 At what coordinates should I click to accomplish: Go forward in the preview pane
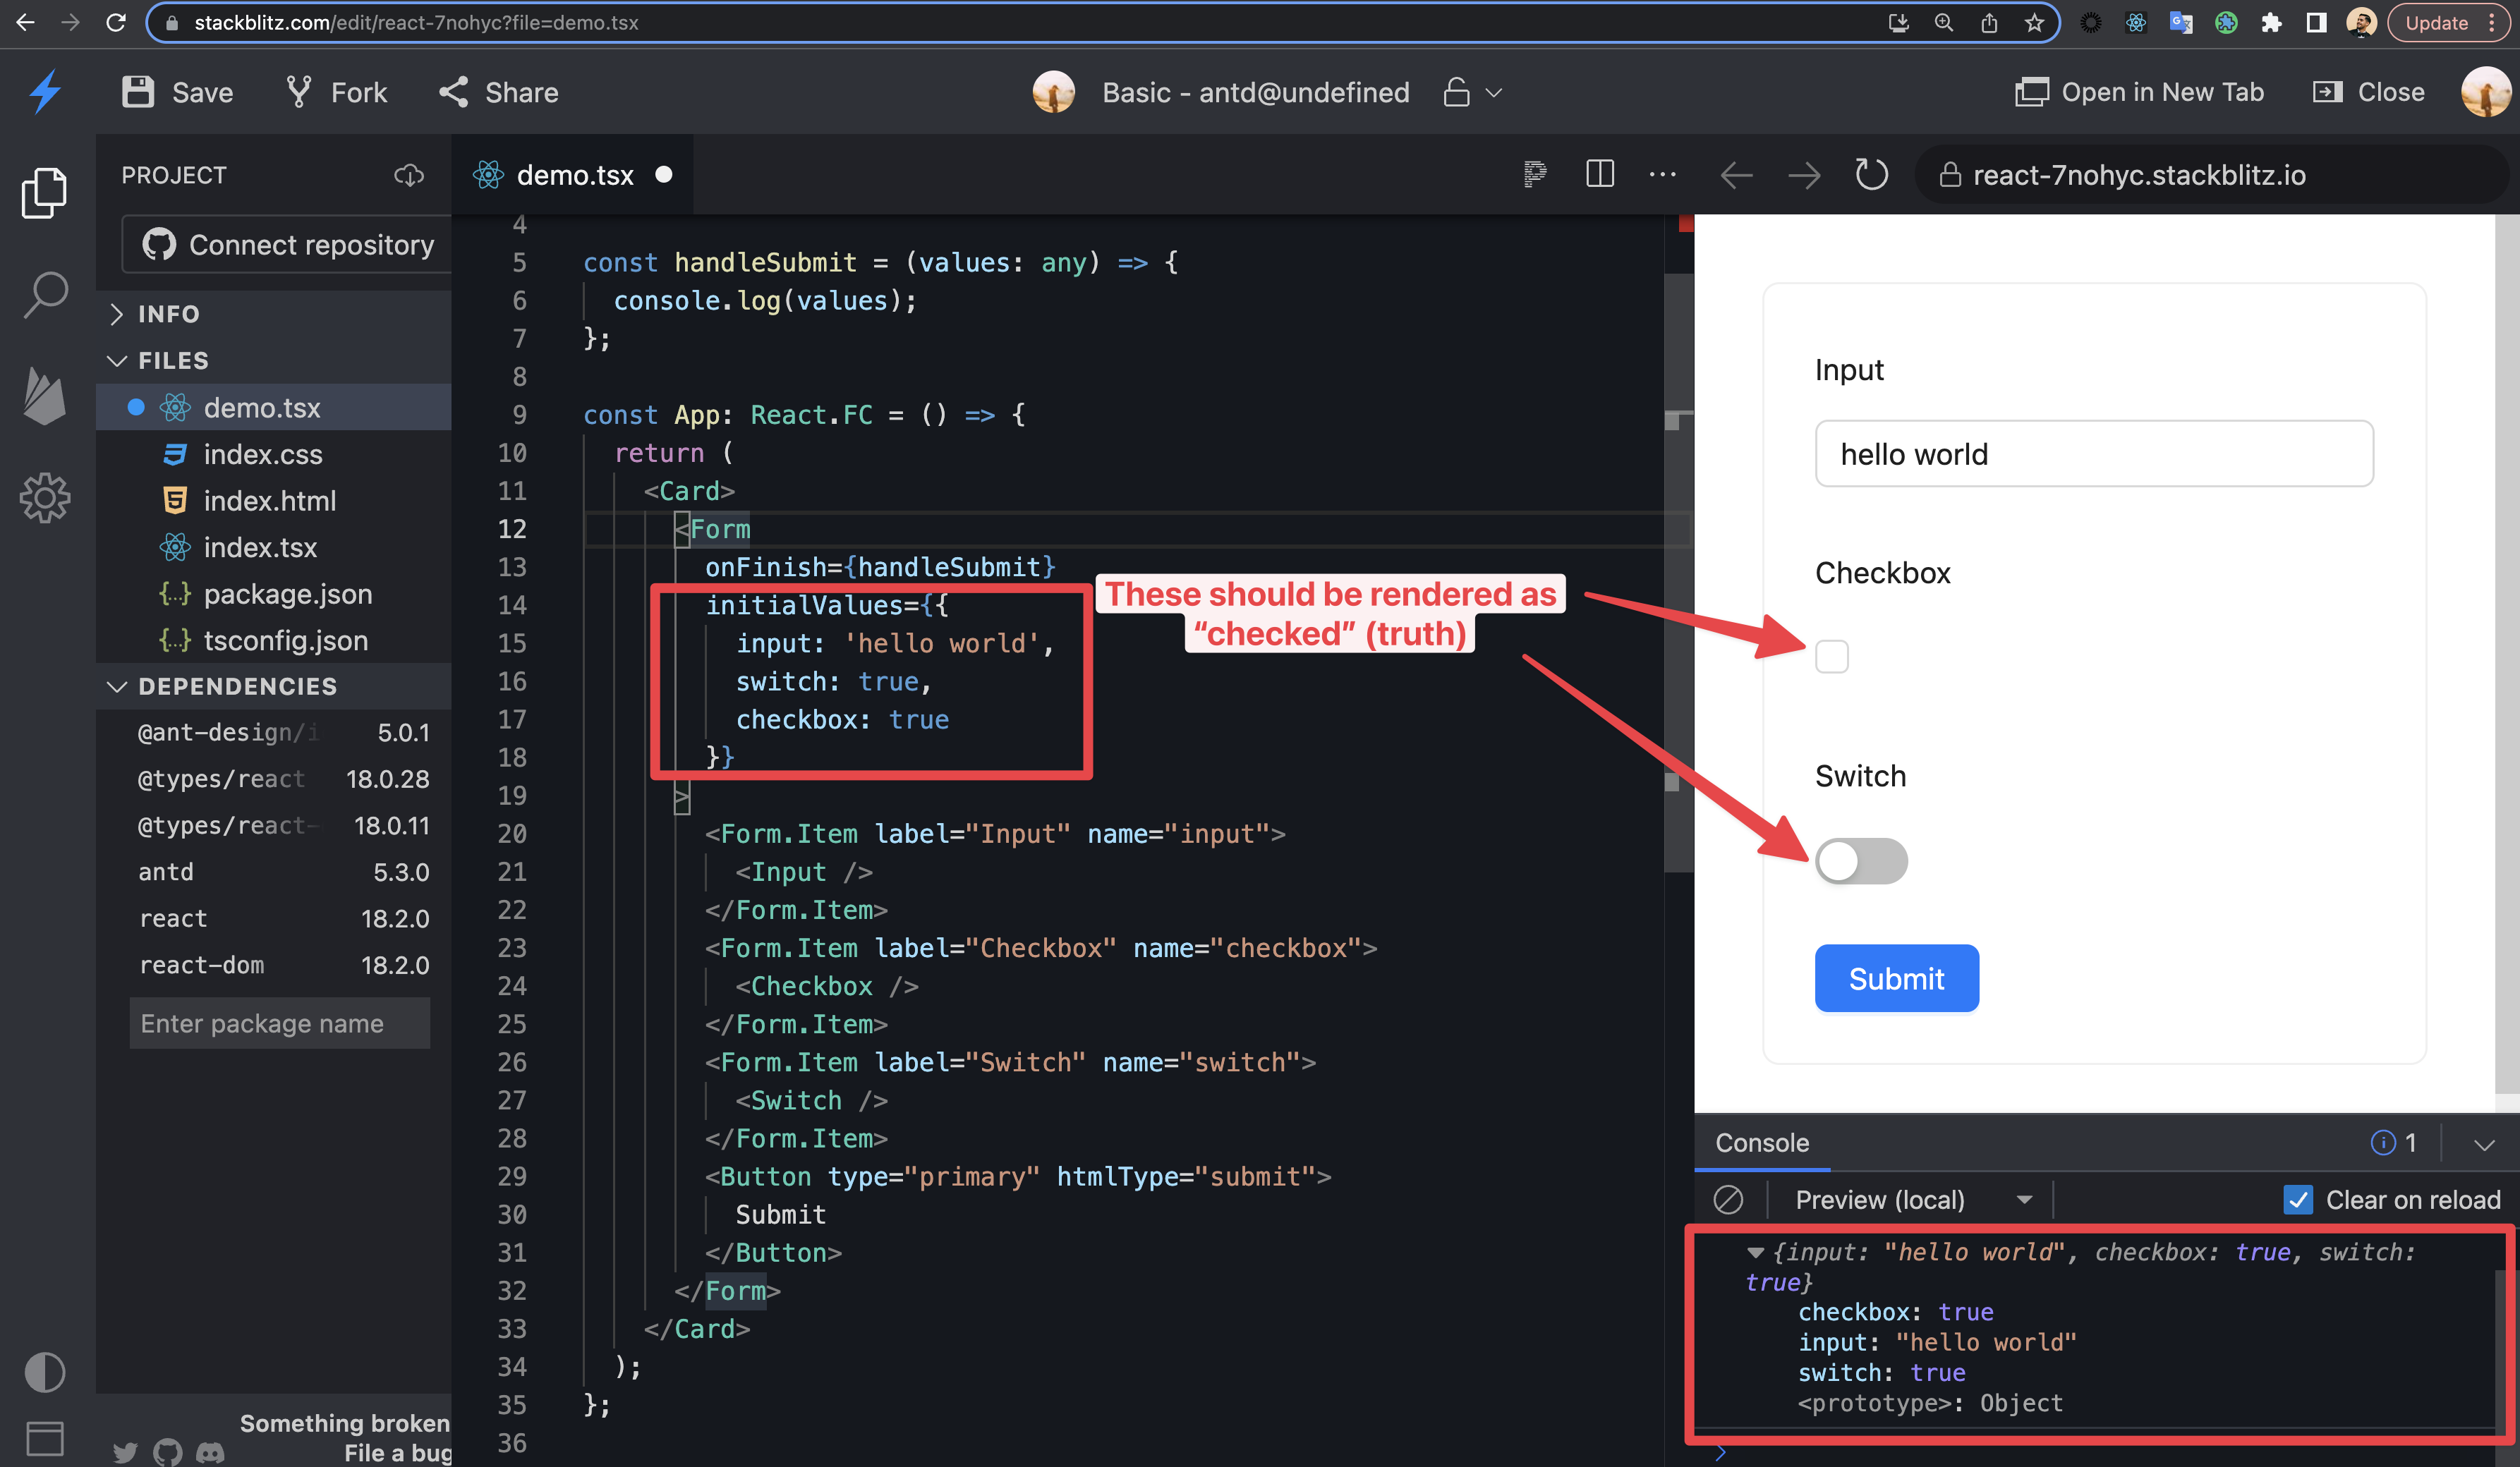tap(1804, 175)
